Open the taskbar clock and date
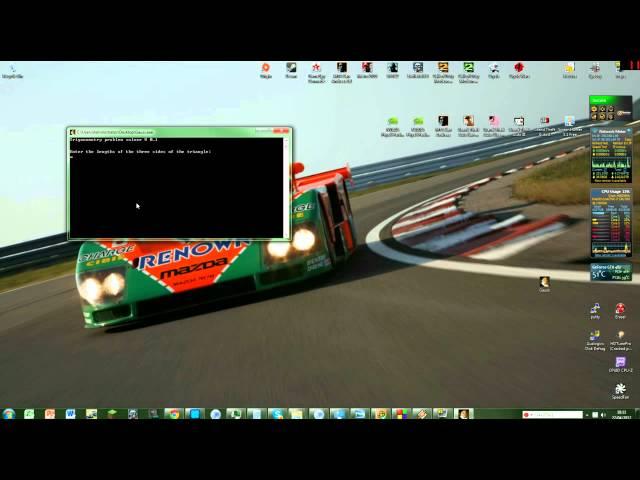This screenshot has height=480, width=640. click(x=622, y=415)
